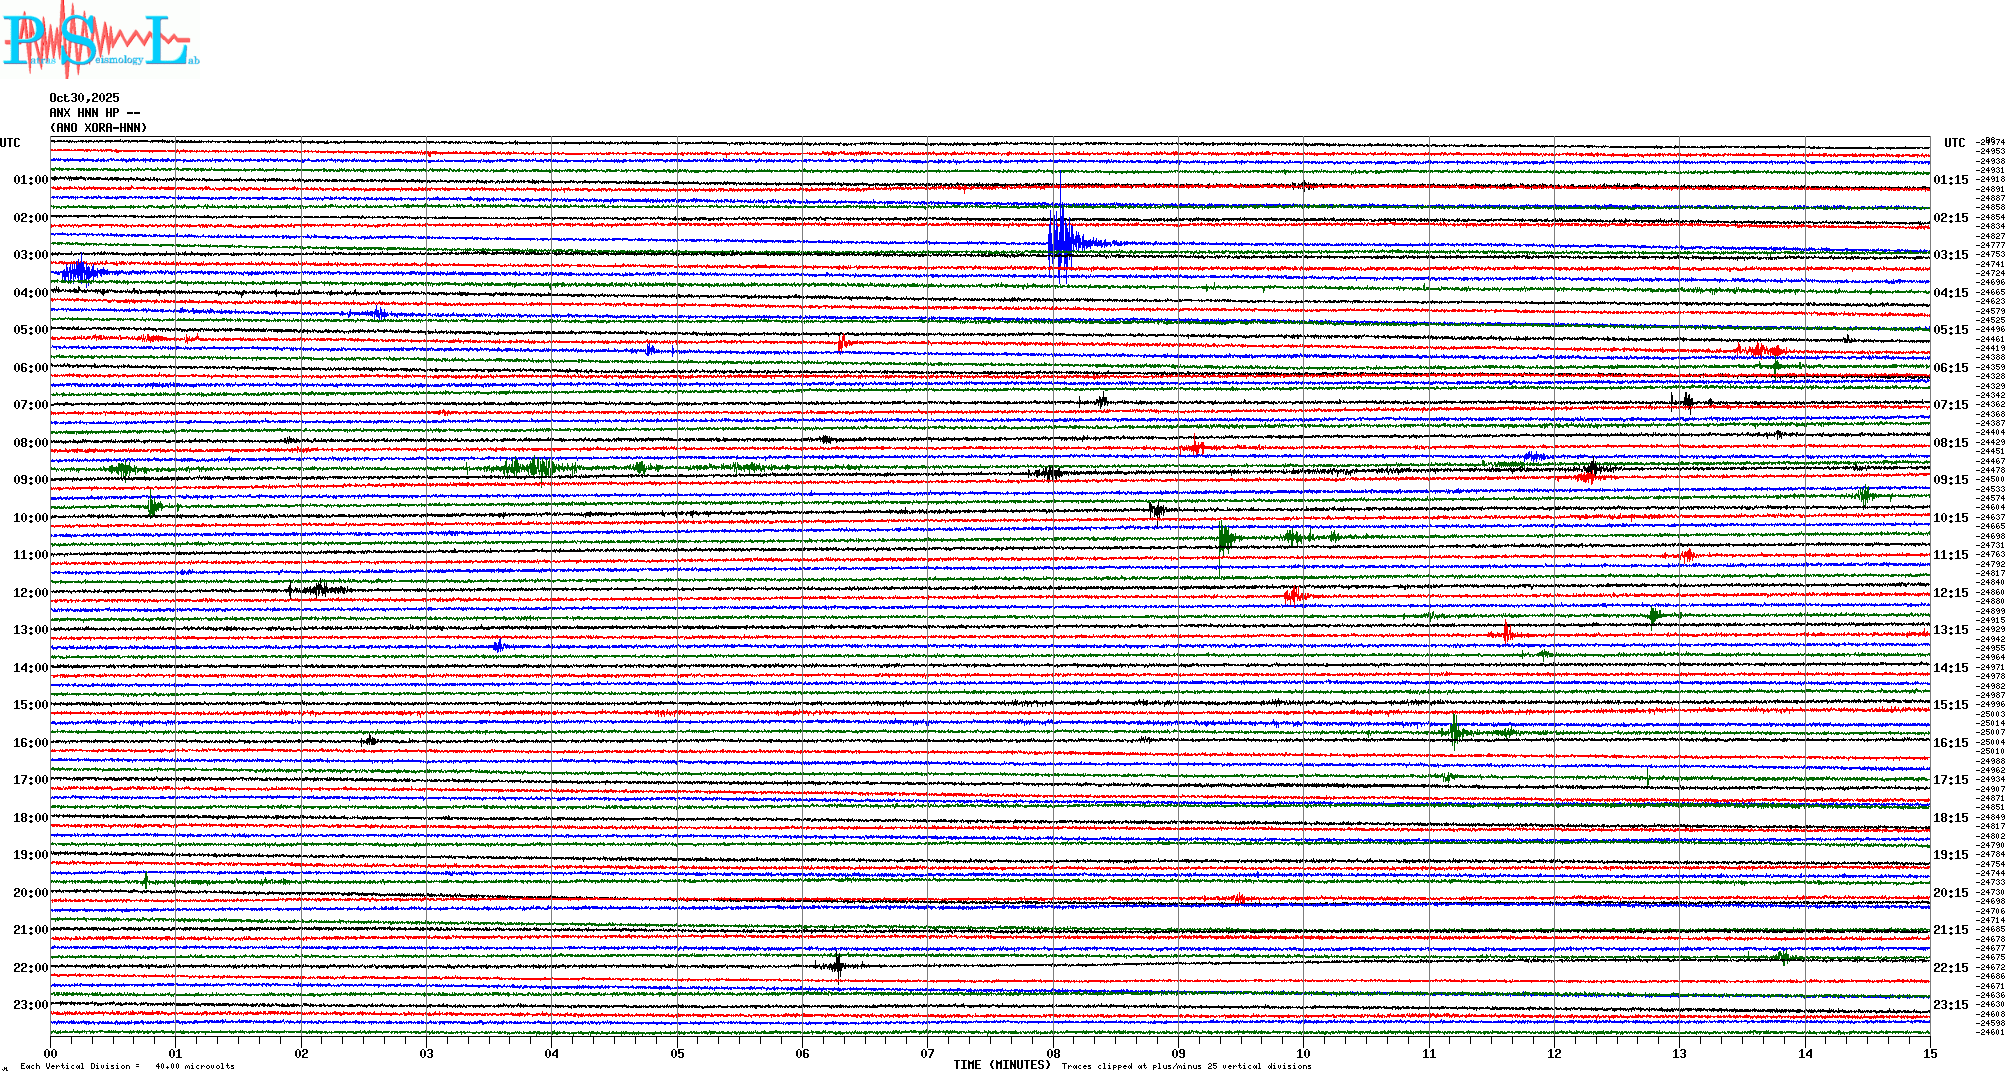Click the left UTC axis header
The image size is (2010, 1080).
10,143
